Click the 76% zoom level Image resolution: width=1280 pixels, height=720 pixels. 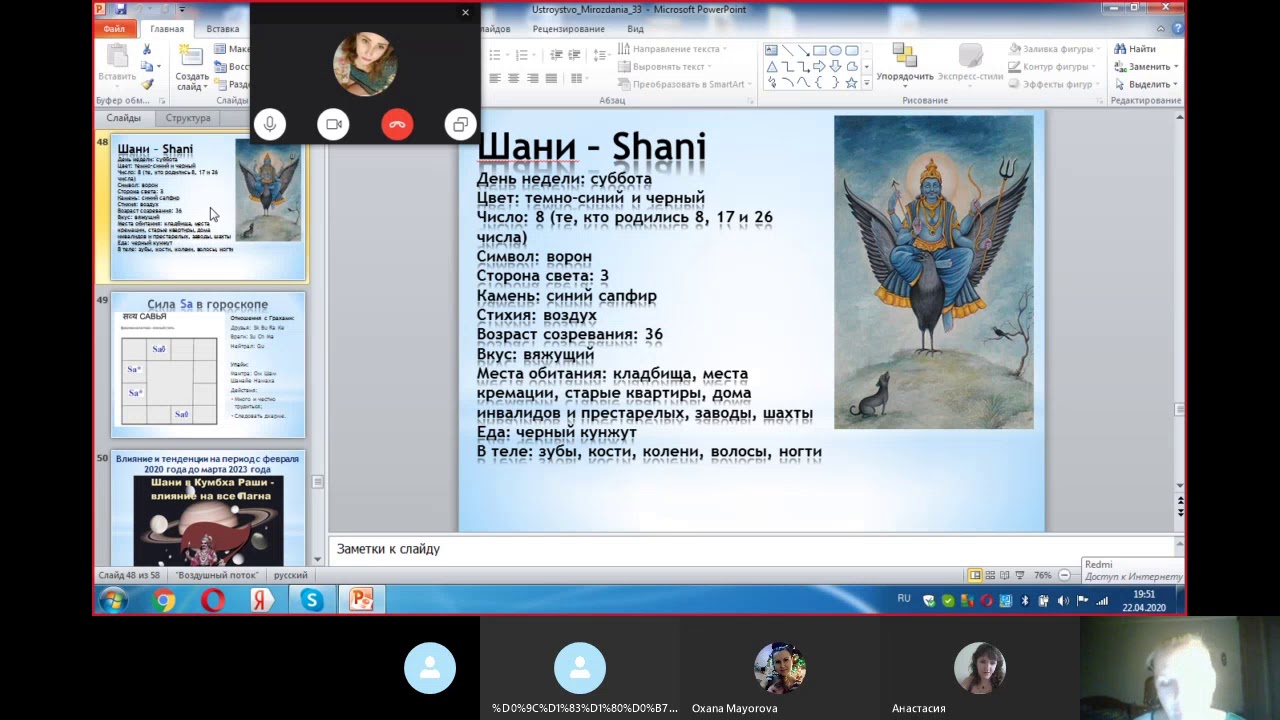point(1042,575)
